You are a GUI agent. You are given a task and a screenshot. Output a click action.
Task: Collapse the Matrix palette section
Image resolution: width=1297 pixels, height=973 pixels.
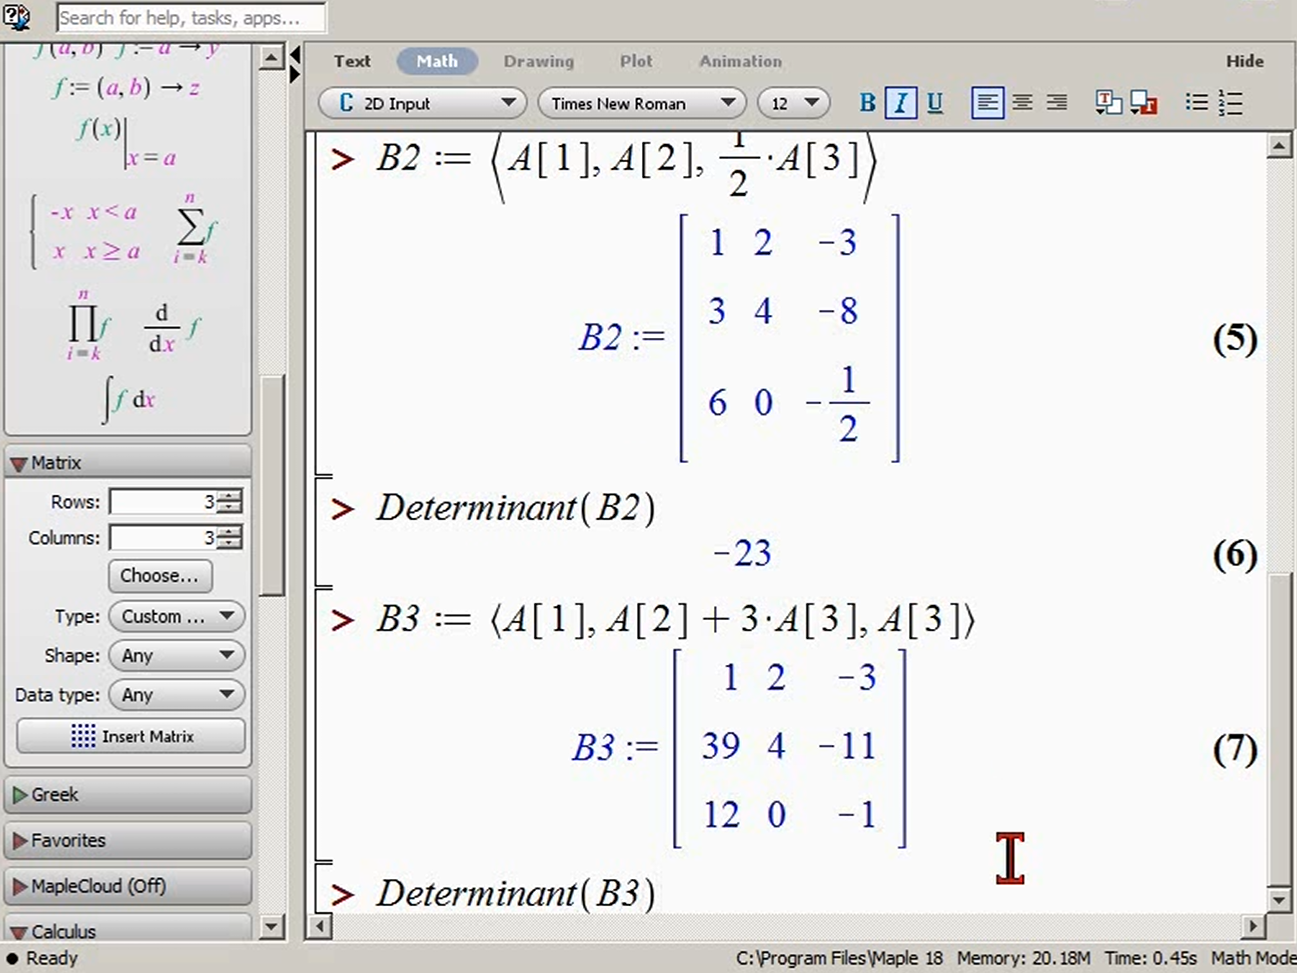(x=128, y=463)
